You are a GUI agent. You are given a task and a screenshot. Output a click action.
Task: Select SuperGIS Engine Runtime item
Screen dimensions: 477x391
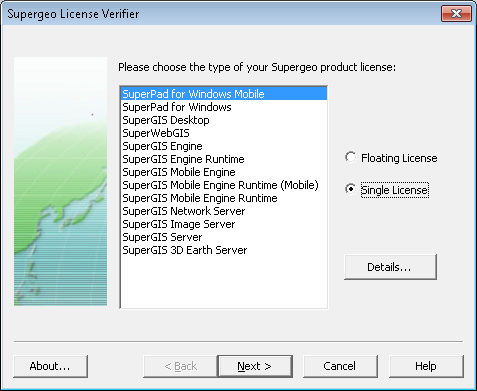coord(224,159)
